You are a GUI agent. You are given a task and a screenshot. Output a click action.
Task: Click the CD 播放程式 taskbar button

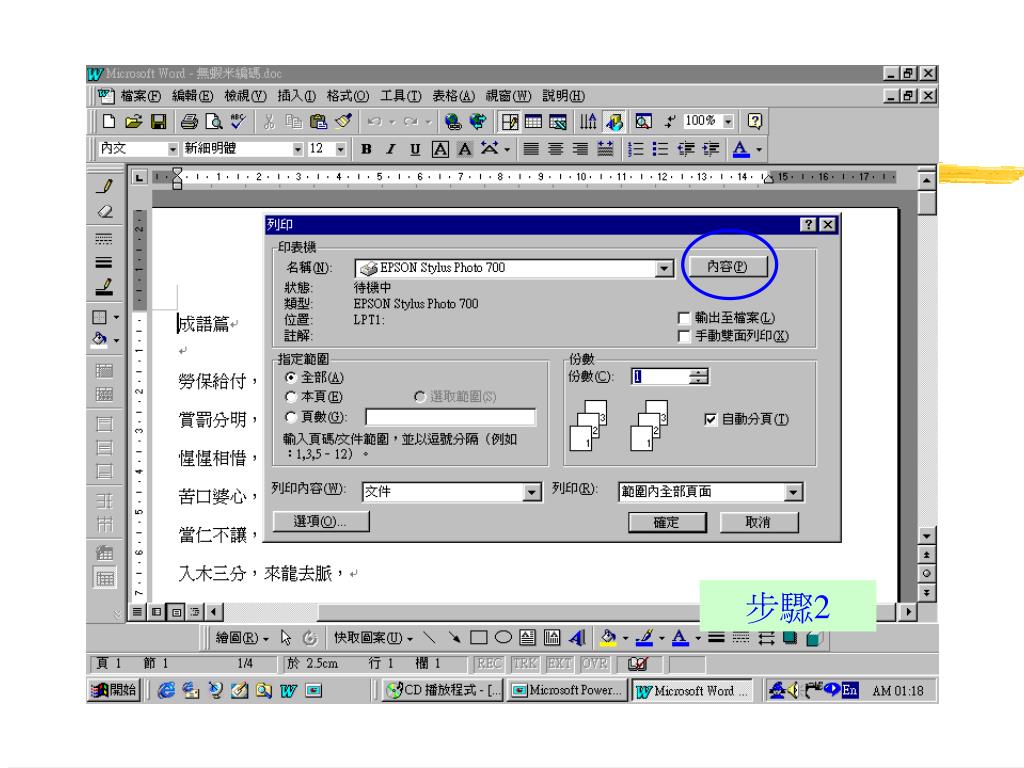(443, 690)
